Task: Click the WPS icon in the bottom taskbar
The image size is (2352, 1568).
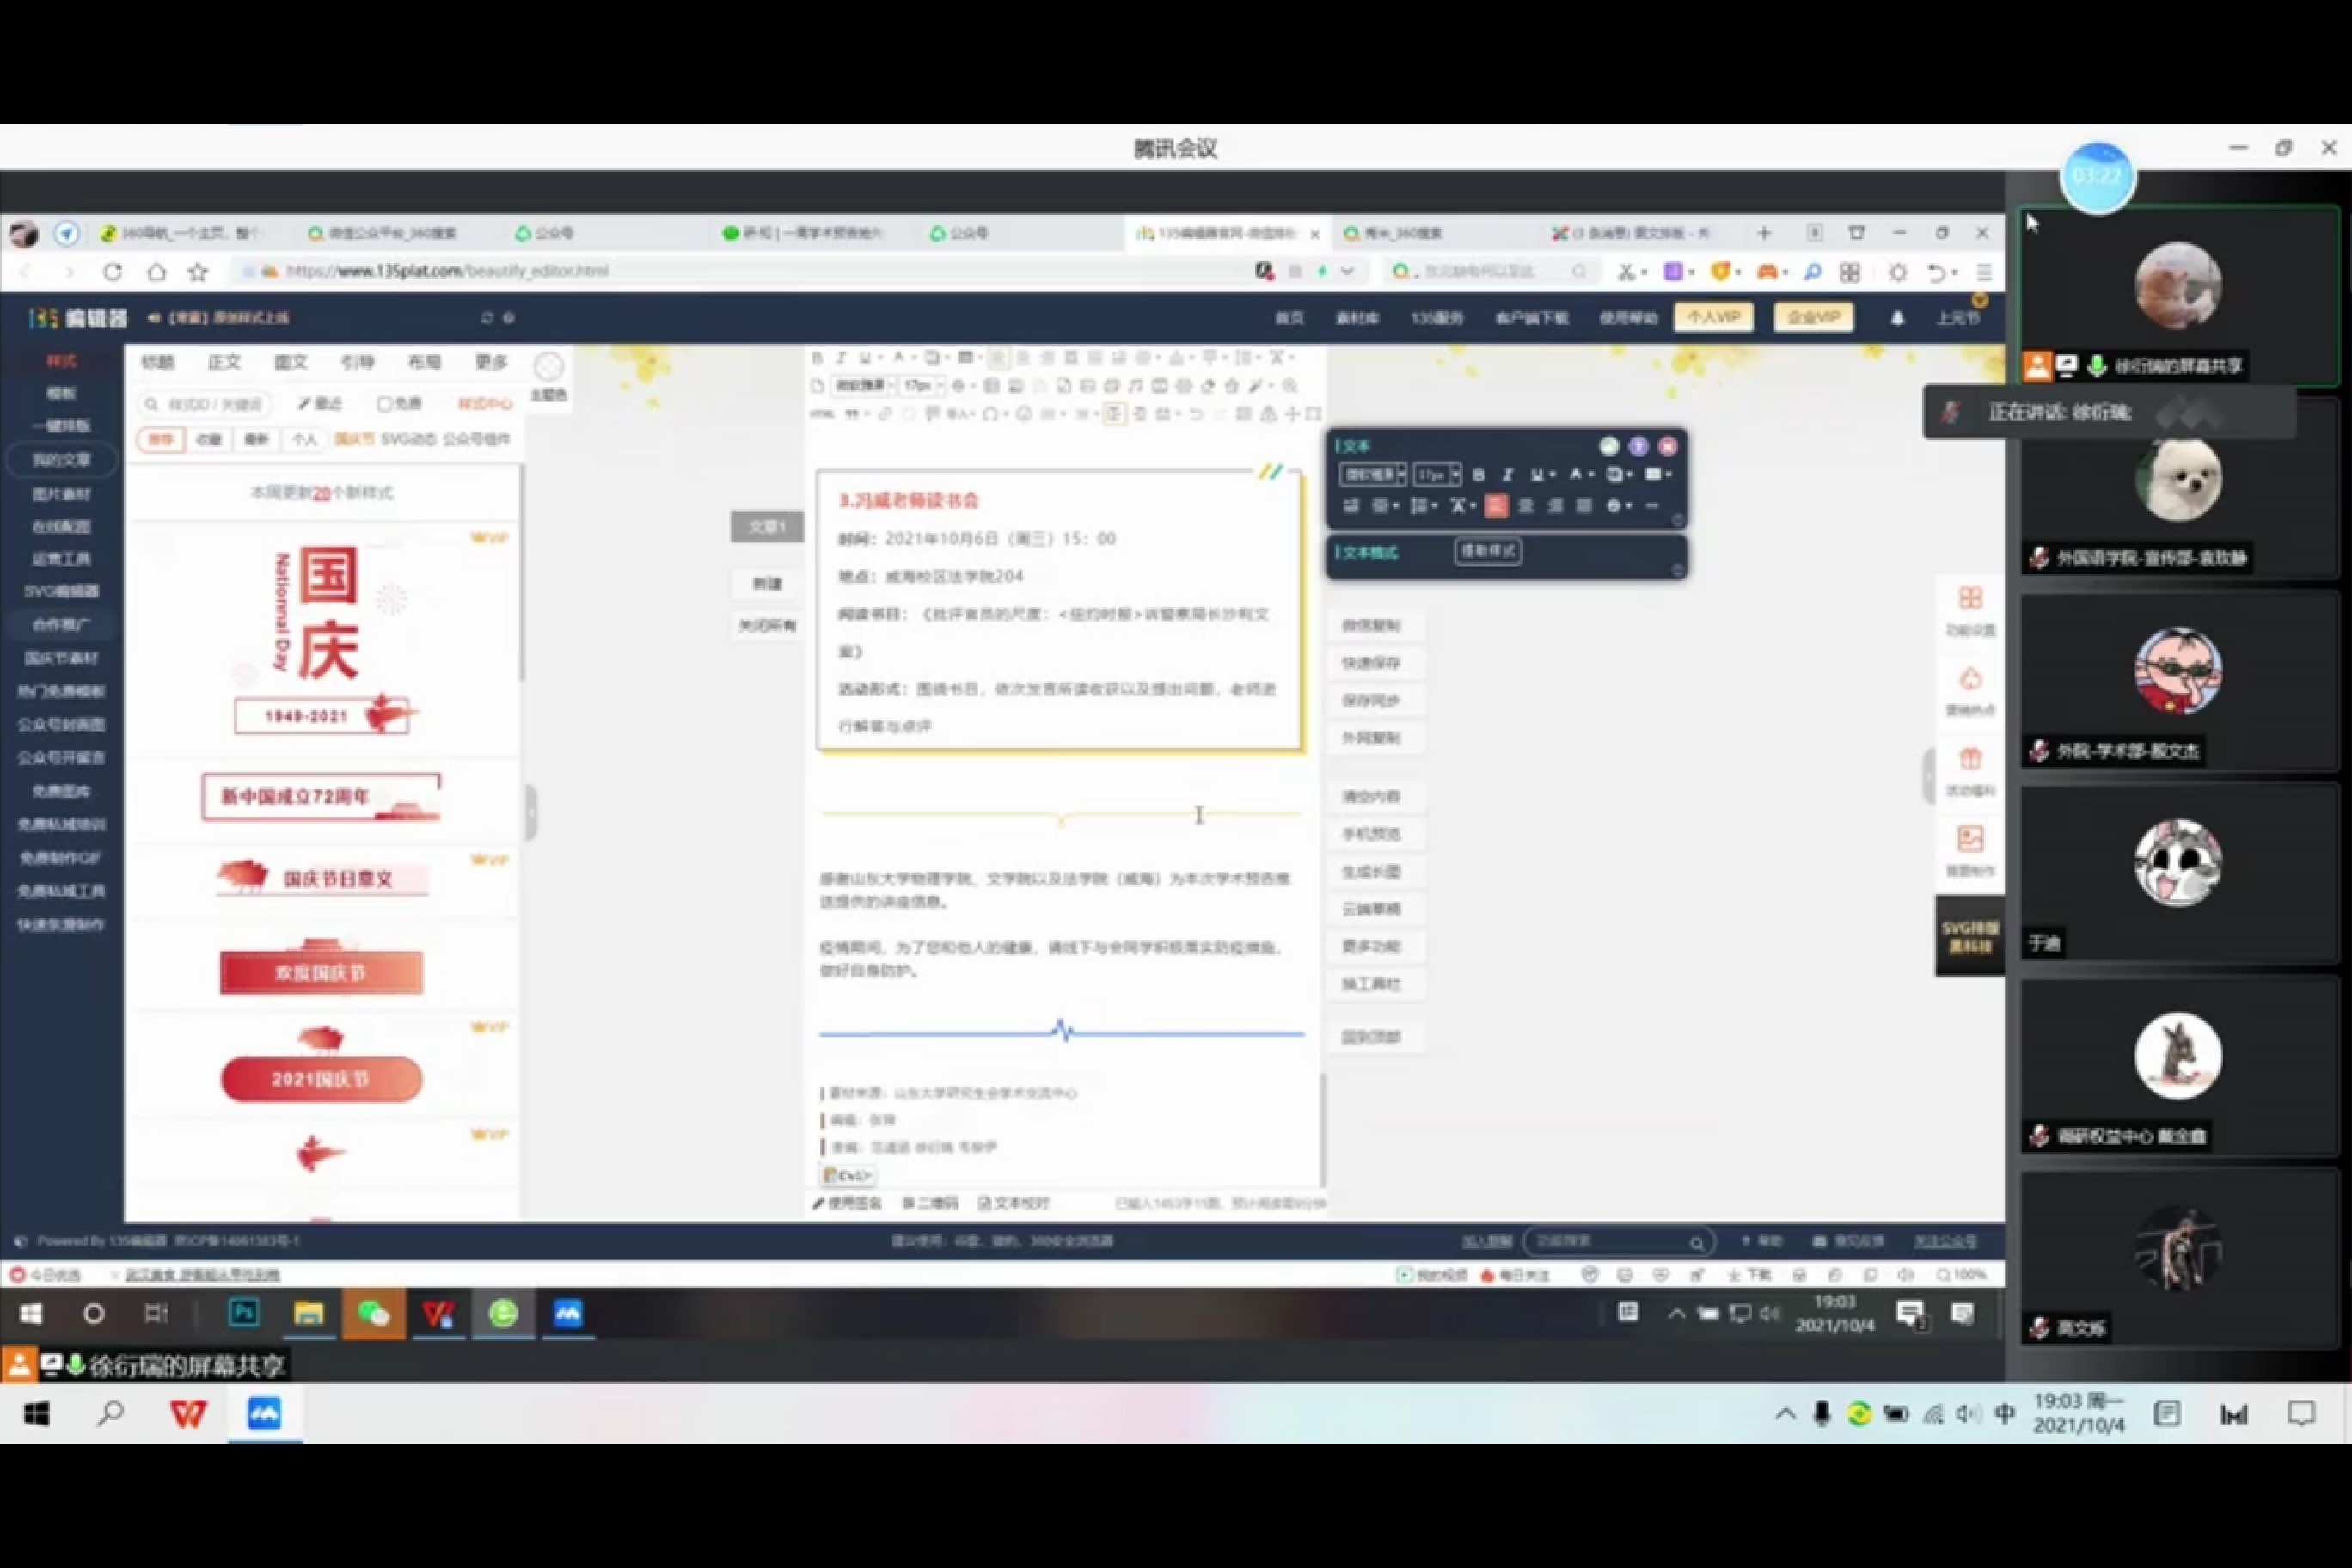Action: pos(188,1413)
